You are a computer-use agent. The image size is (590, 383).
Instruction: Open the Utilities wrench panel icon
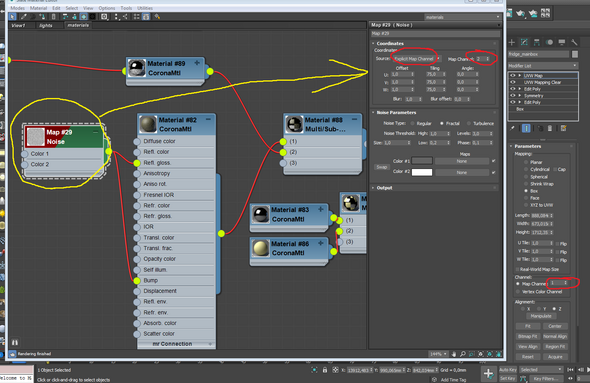pos(574,42)
